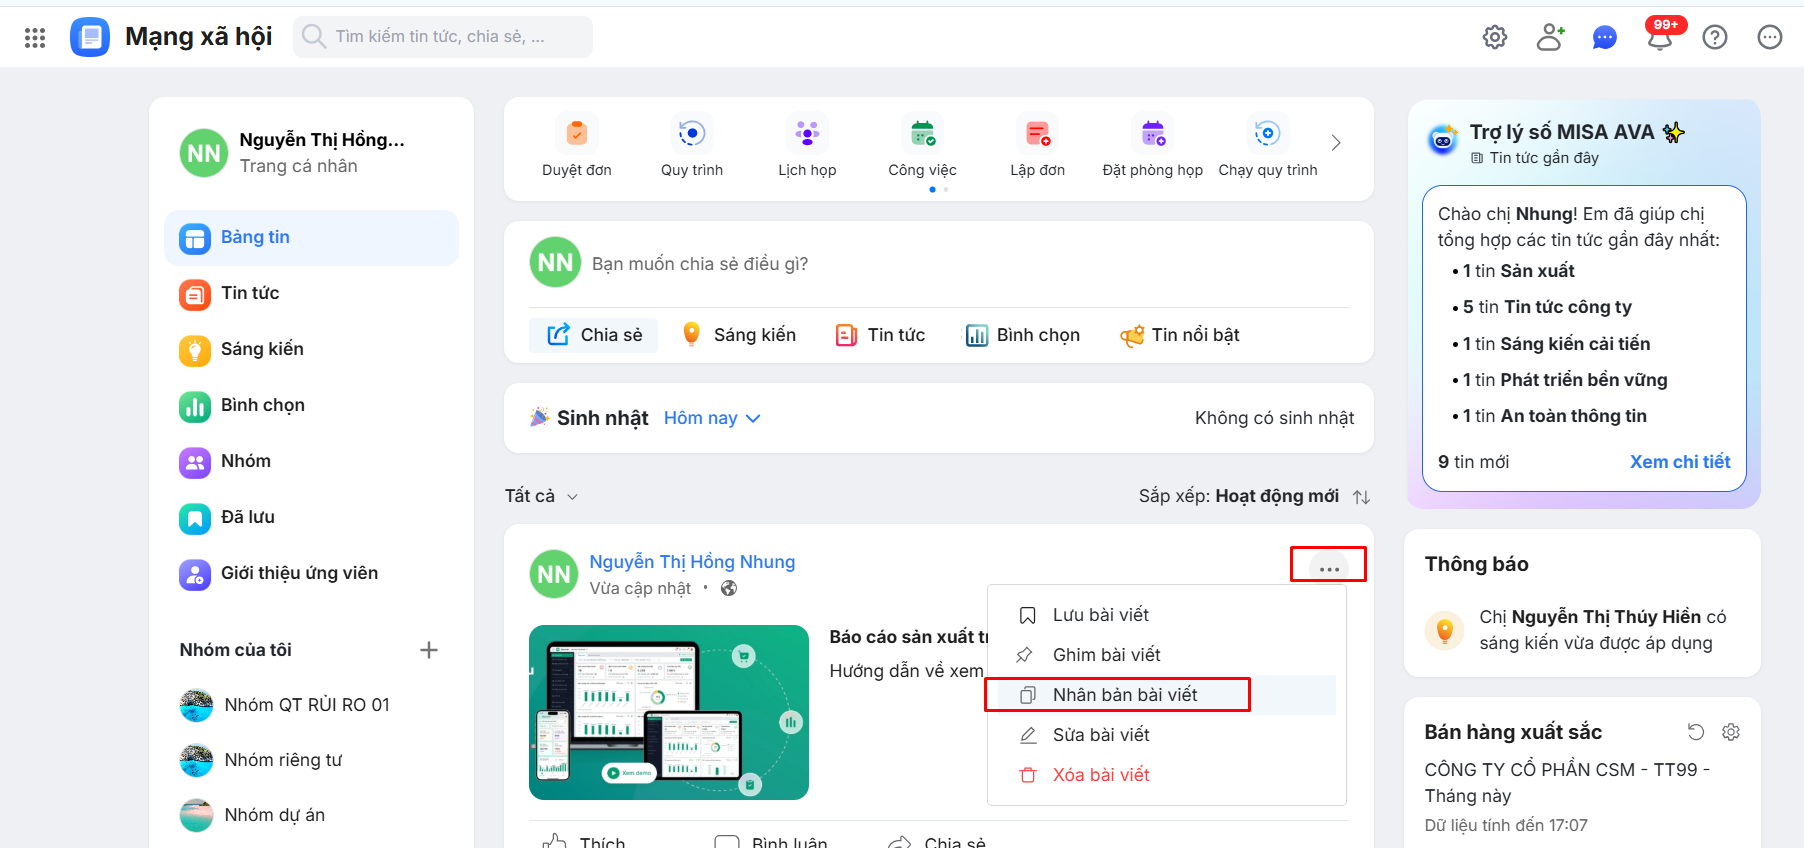Viewport: 1804px width, 848px height.
Task: Click the Chia sẻ post type button
Action: 594,335
